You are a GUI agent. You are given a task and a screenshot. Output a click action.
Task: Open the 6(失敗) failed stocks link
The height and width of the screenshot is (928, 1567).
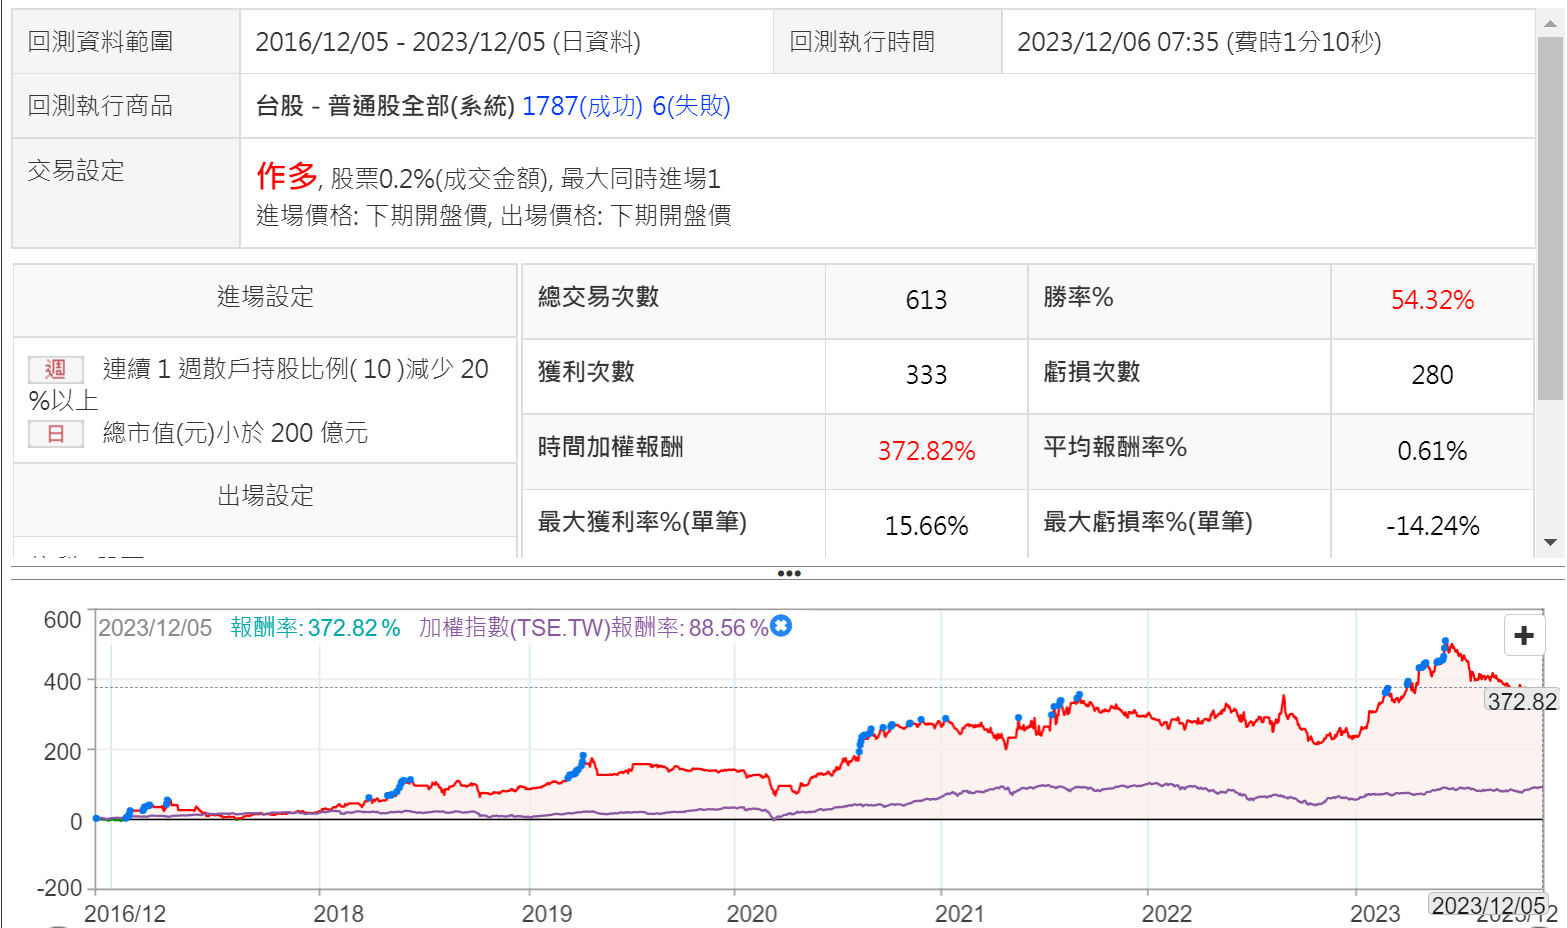[x=691, y=106]
